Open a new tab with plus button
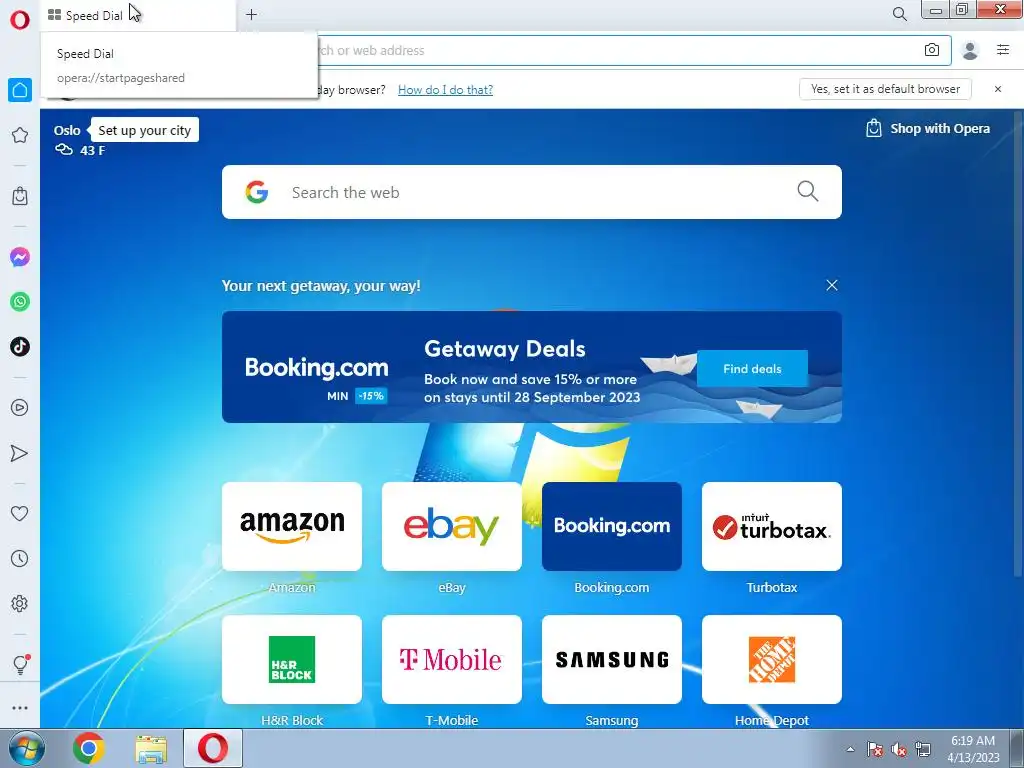The height and width of the screenshot is (768, 1024). coord(251,14)
